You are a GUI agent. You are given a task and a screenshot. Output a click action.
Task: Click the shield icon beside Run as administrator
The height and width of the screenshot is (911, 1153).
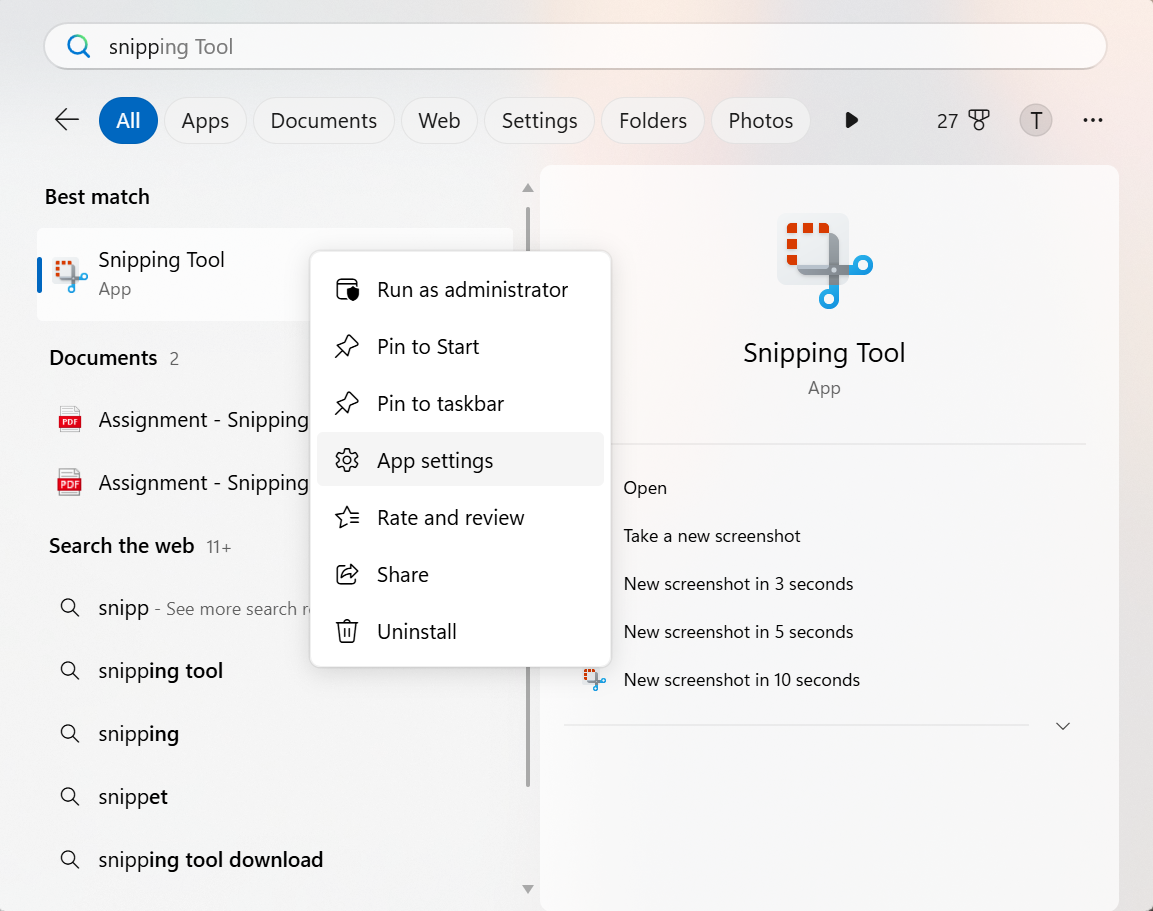[347, 290]
